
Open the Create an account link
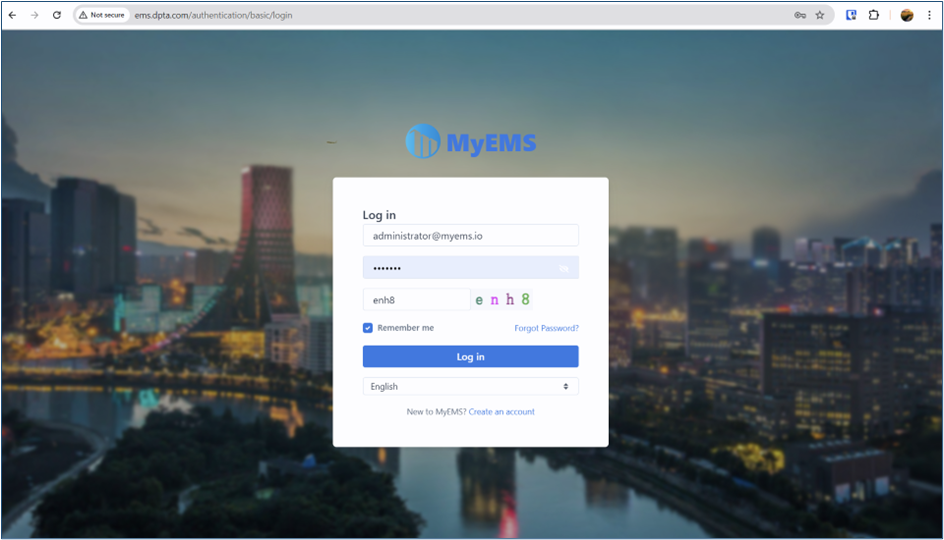point(501,412)
